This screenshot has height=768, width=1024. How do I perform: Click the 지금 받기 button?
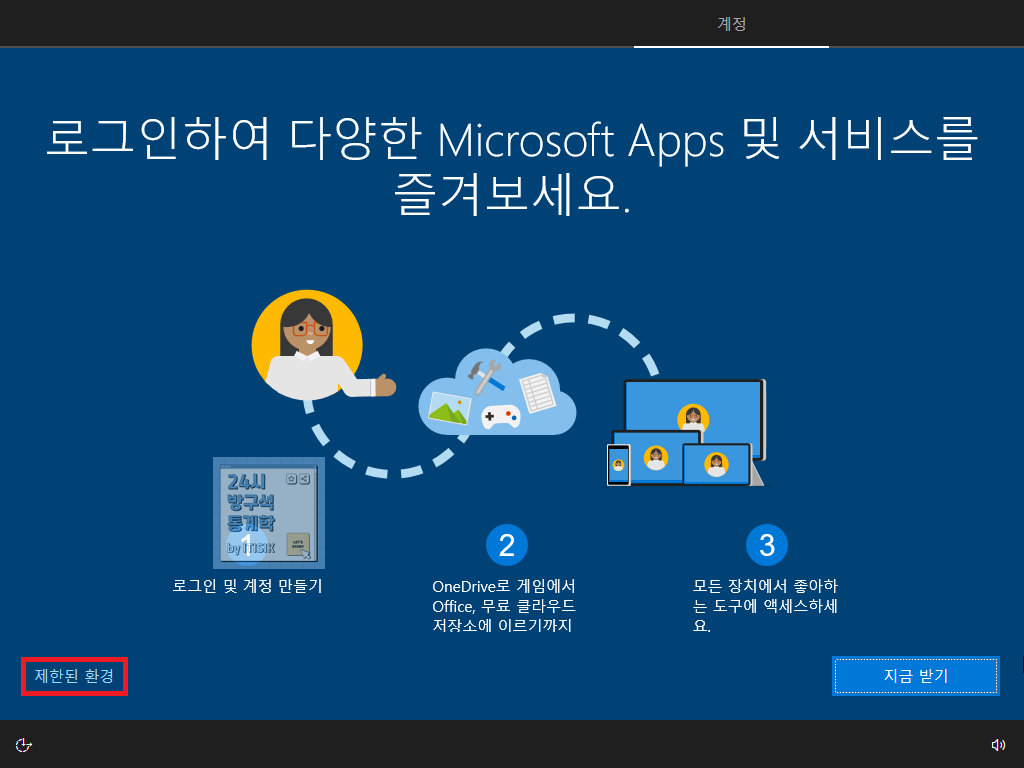coord(916,676)
